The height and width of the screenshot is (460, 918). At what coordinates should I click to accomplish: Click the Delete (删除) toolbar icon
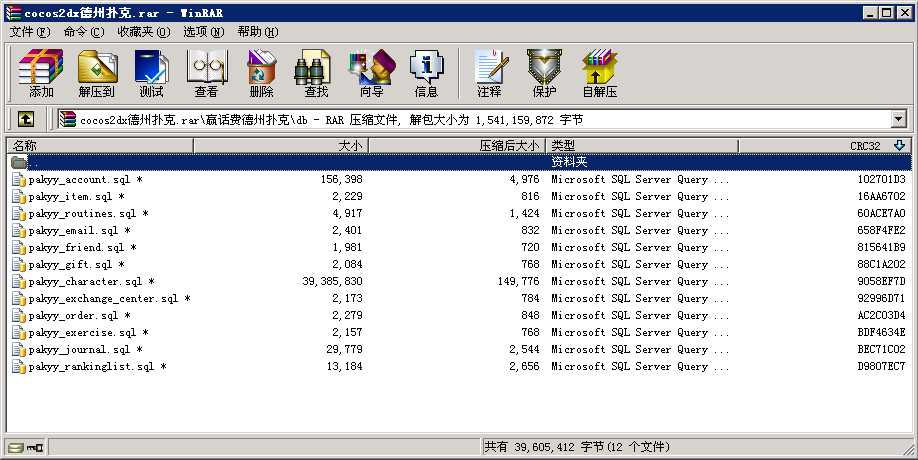tap(261, 74)
